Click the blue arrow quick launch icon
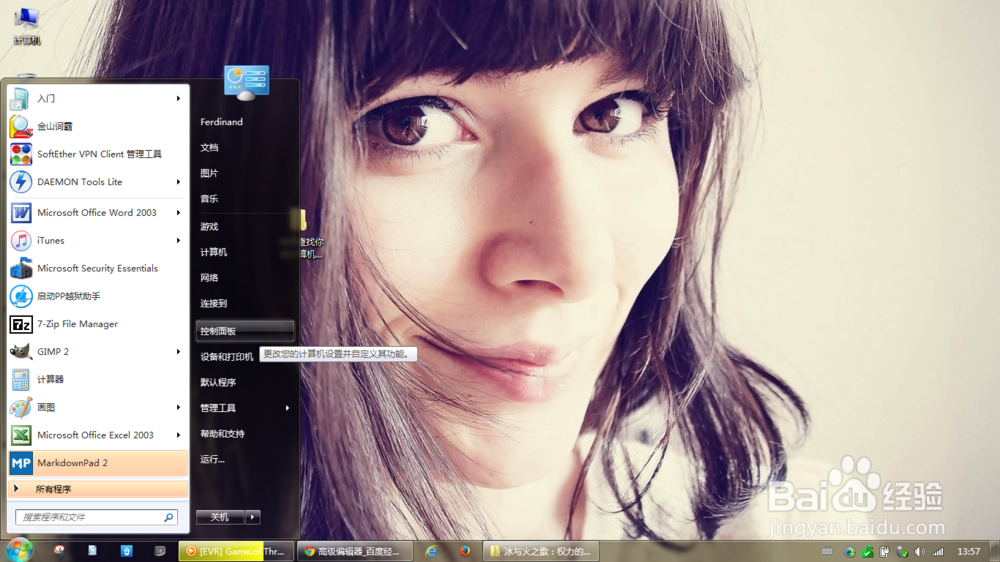This screenshot has height=562, width=1000. (x=126, y=551)
